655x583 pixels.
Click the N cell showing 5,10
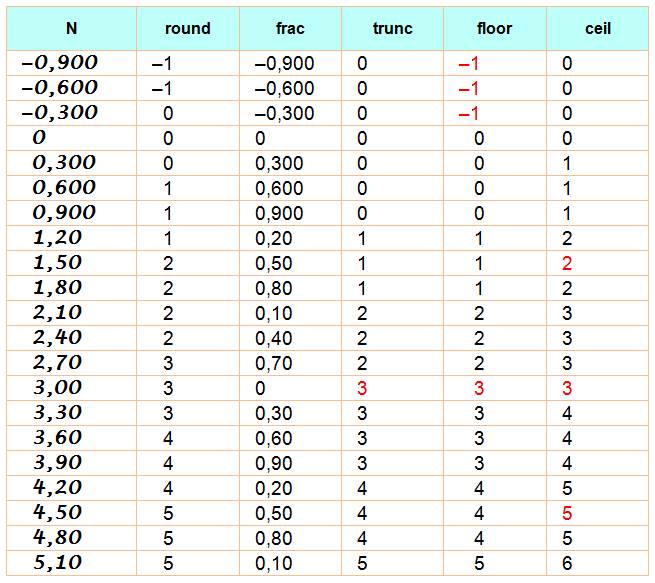pyautogui.click(x=58, y=563)
